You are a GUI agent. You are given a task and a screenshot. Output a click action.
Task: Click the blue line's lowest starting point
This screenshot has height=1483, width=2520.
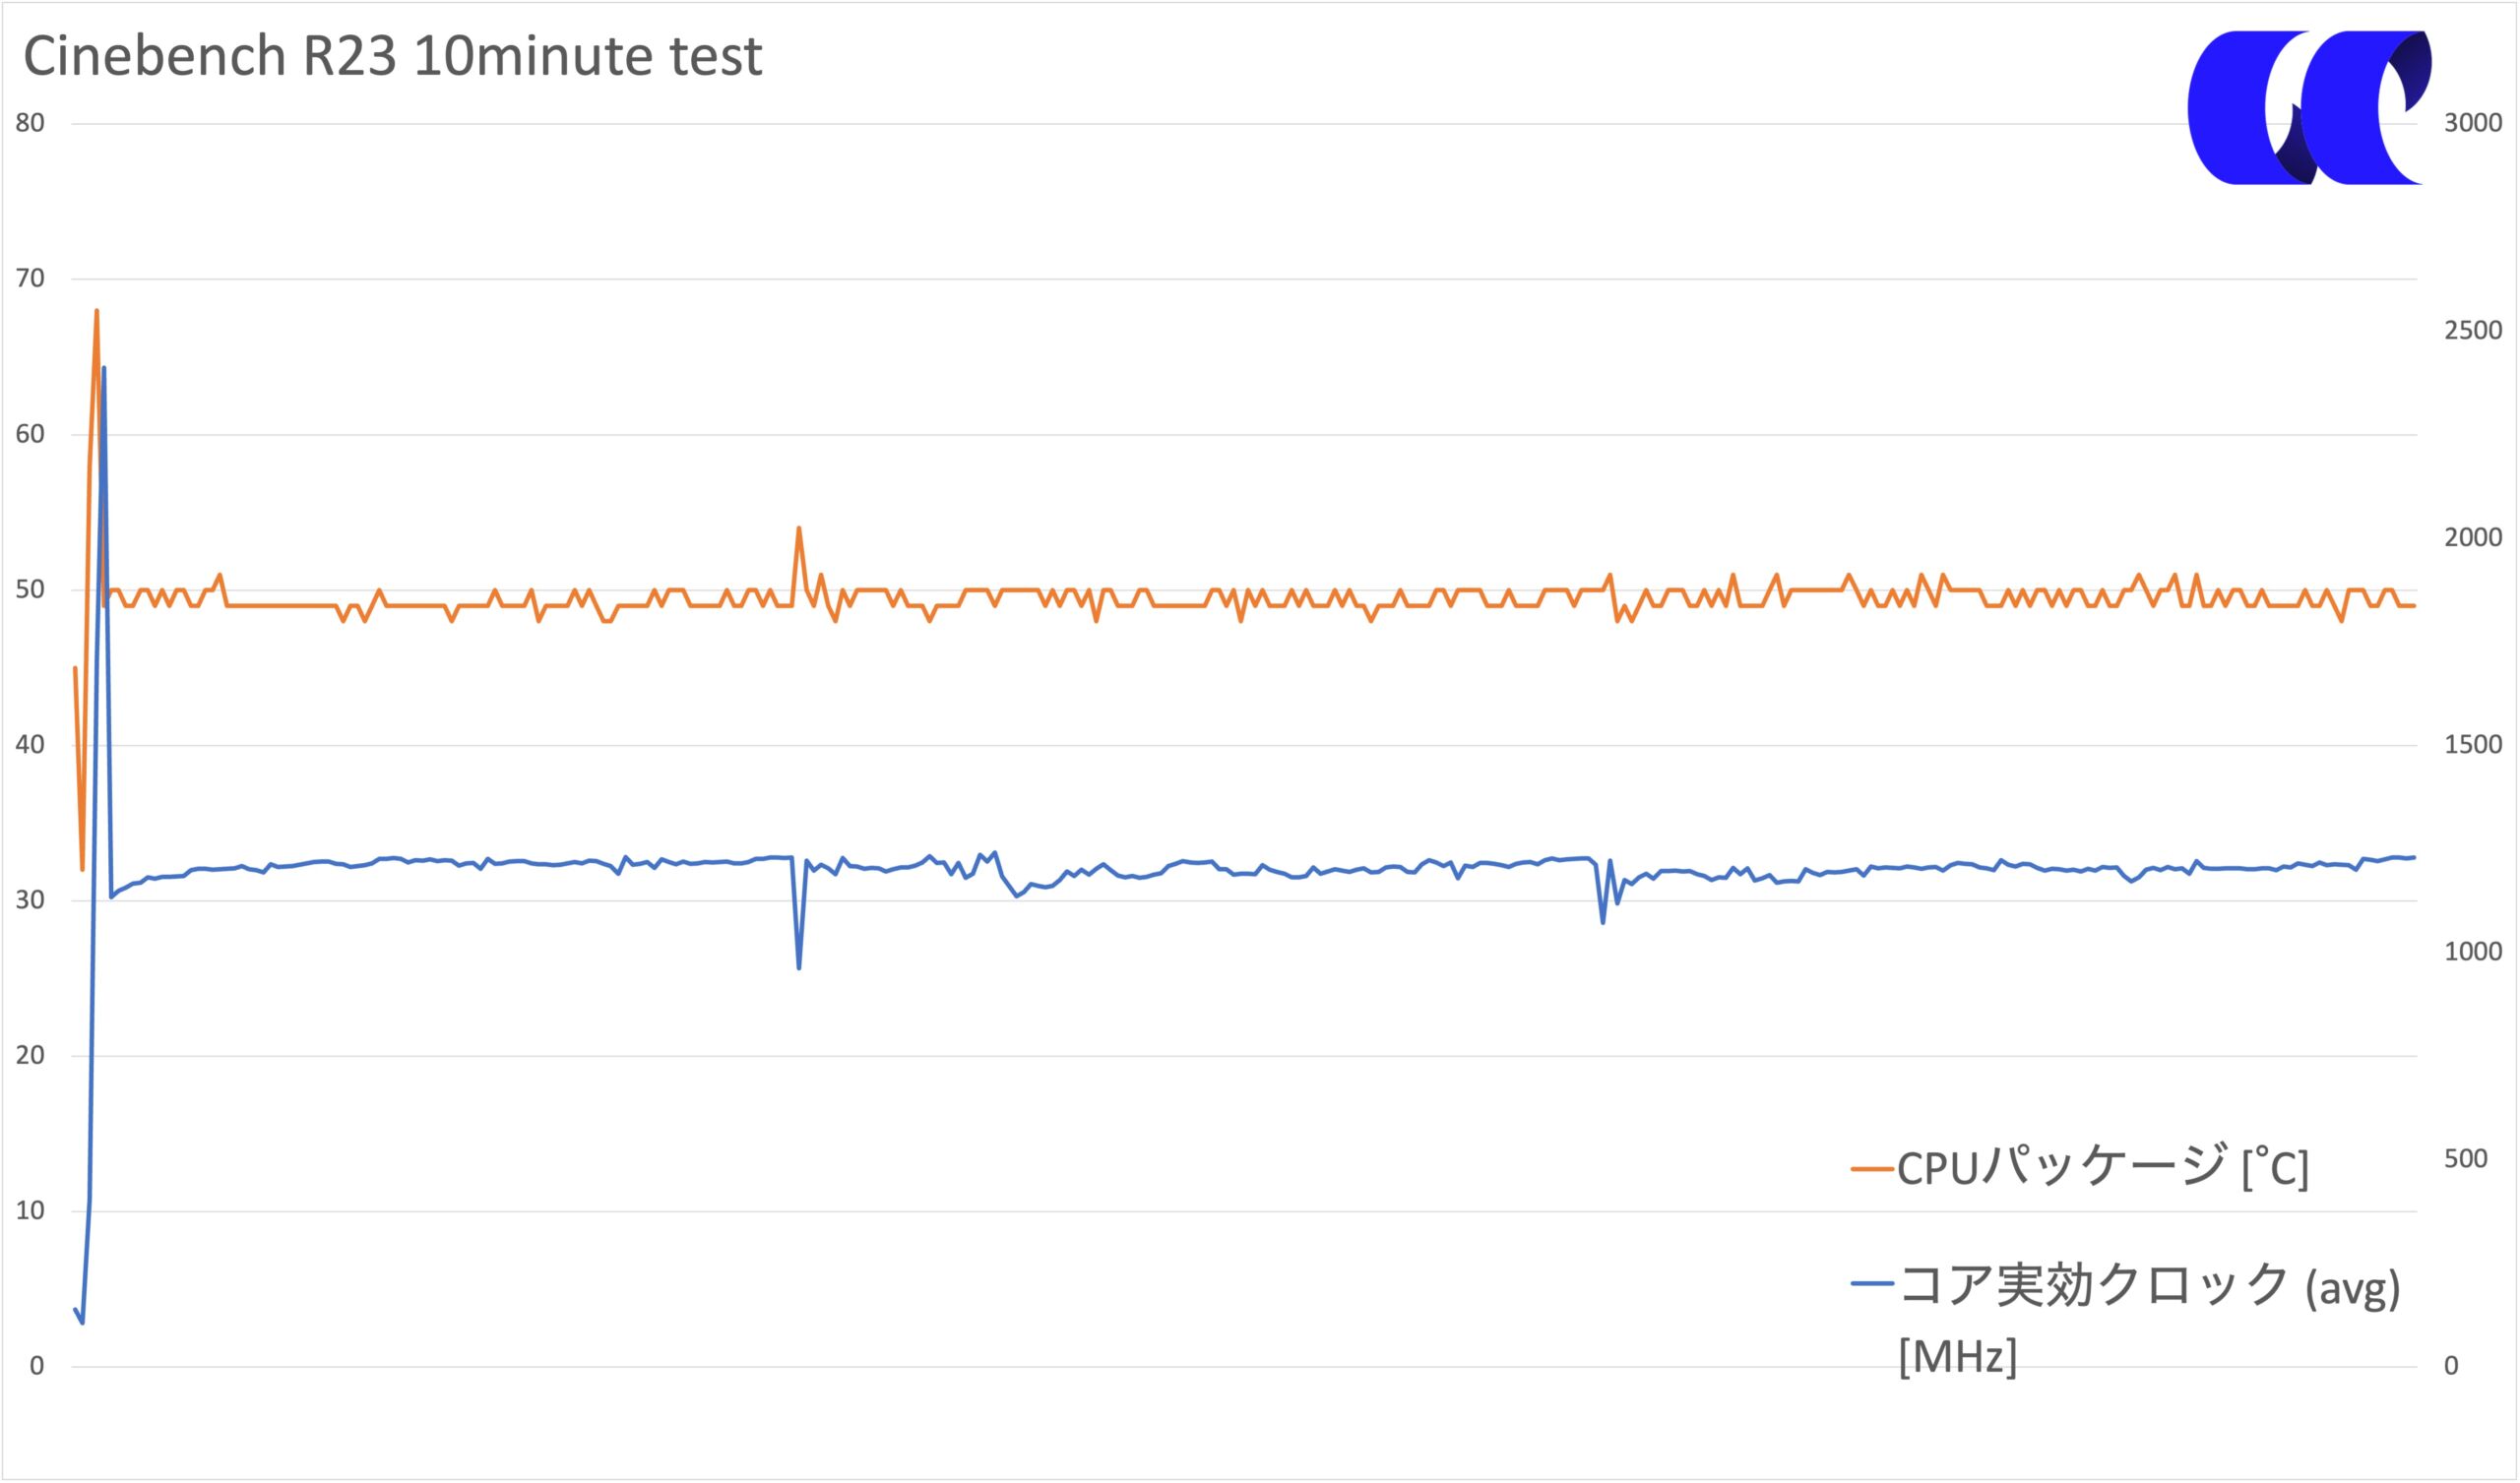82,1323
